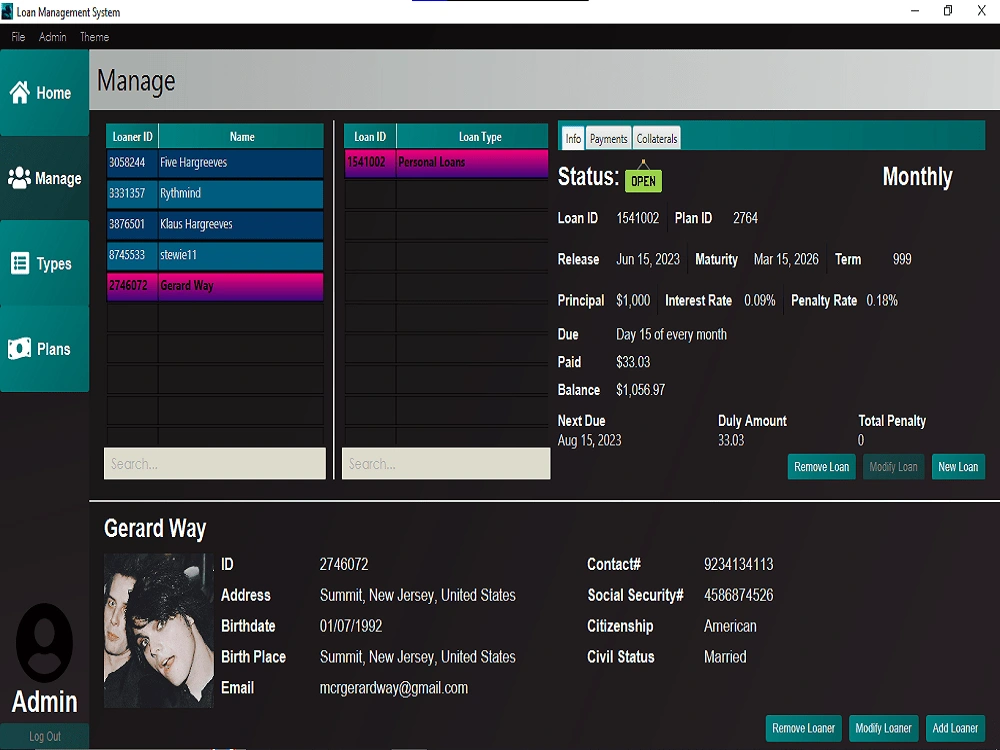
Task: Select the Rythmind loaner row
Action: point(215,193)
